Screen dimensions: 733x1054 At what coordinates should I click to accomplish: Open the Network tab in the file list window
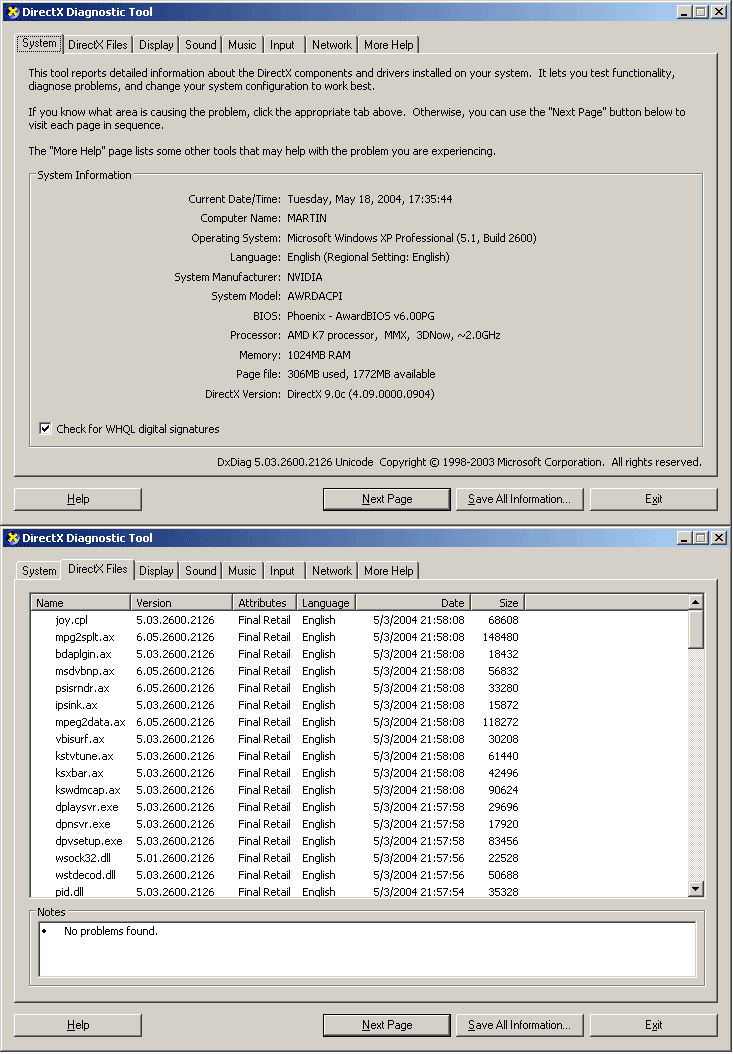[331, 571]
